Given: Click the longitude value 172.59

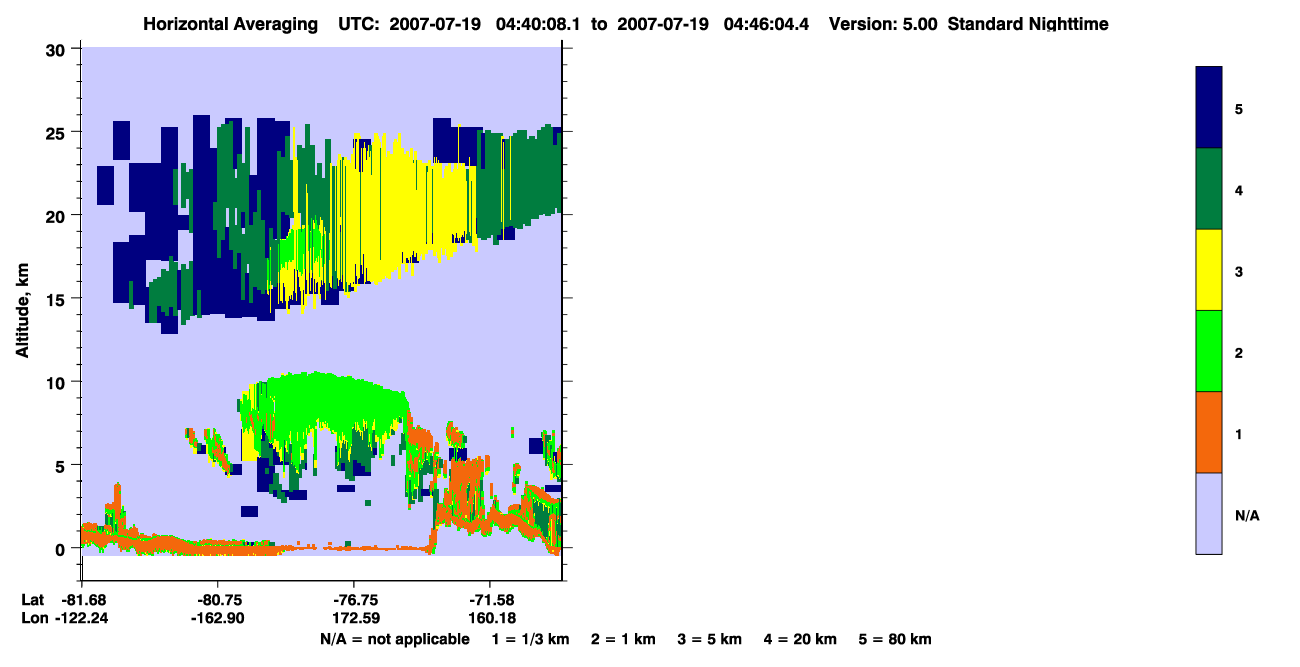Looking at the screenshot, I should (354, 619).
